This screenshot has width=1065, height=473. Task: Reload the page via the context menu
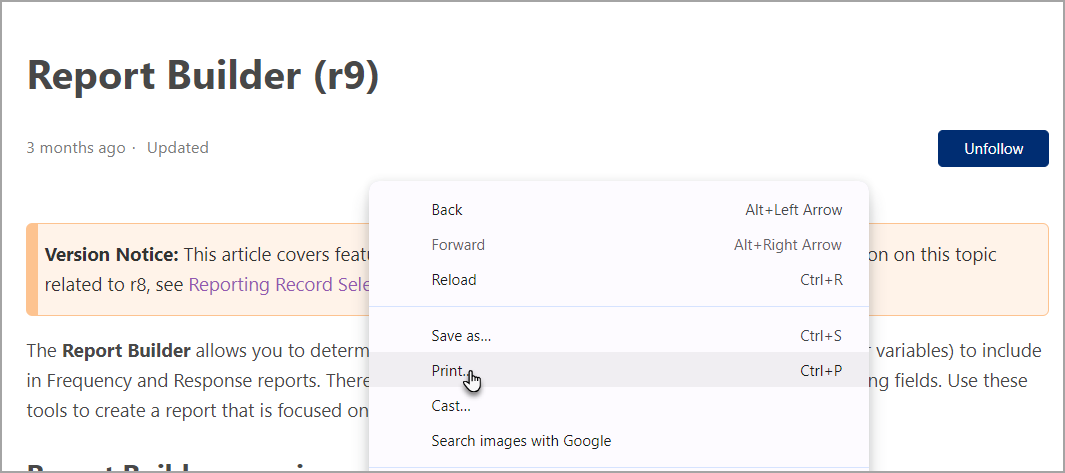pos(619,280)
